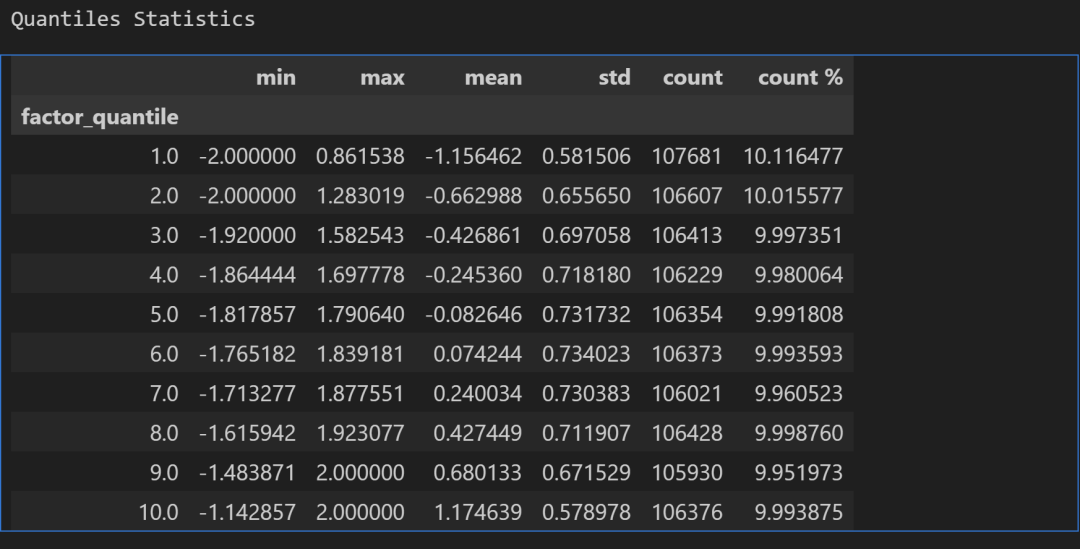
Task: Select quantile row label 1.0
Action: pyautogui.click(x=164, y=156)
